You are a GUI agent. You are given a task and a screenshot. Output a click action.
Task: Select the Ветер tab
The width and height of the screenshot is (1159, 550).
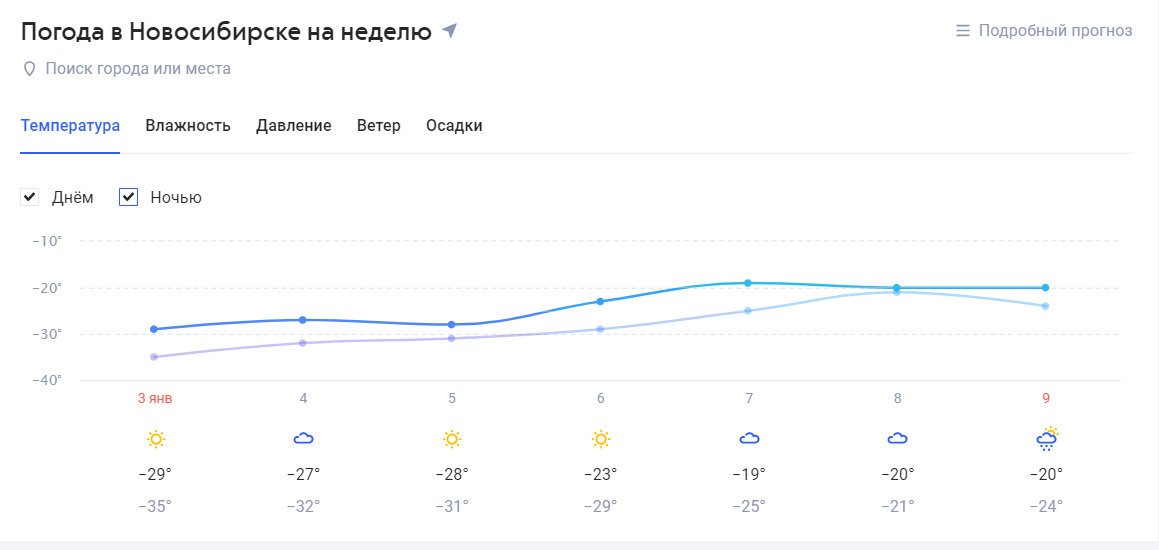(378, 126)
